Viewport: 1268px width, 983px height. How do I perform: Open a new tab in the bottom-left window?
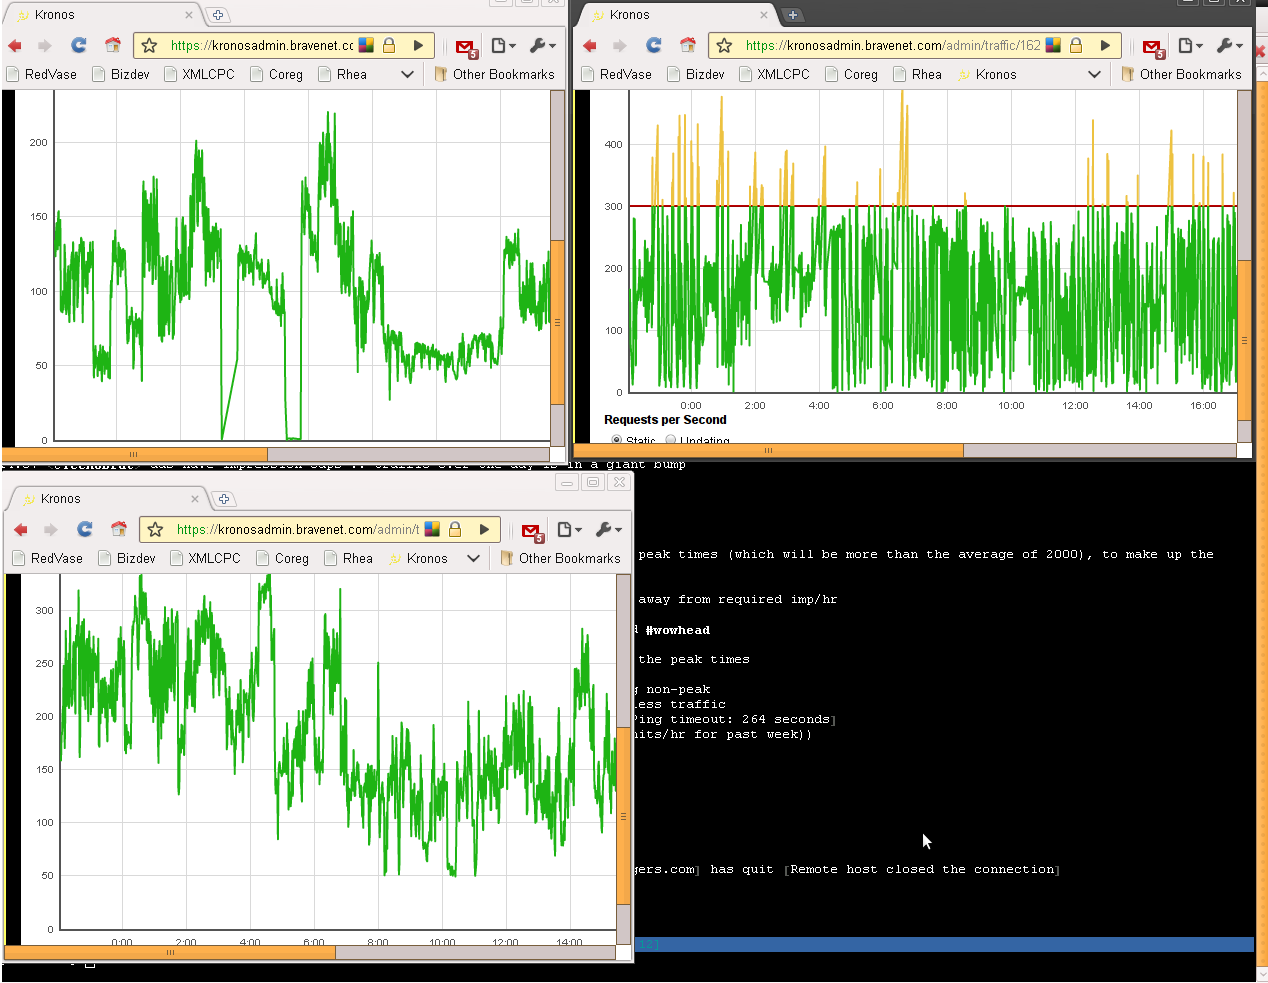coord(224,499)
